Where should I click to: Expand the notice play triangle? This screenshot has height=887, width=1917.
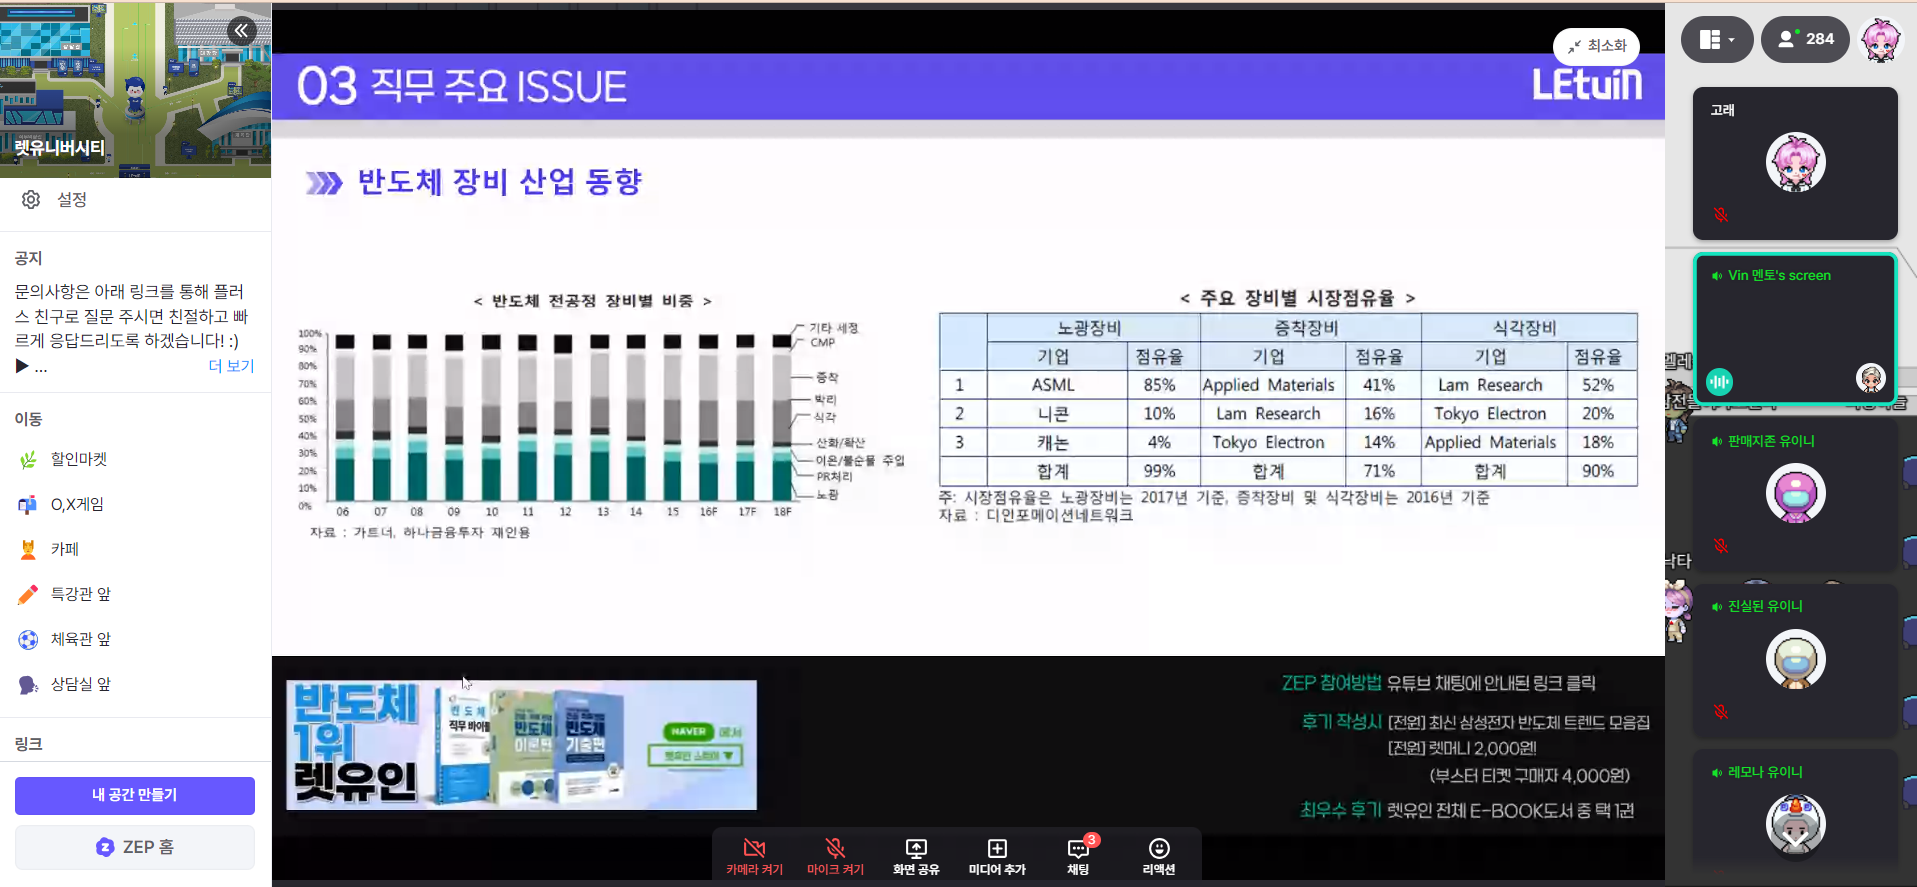click(x=22, y=366)
